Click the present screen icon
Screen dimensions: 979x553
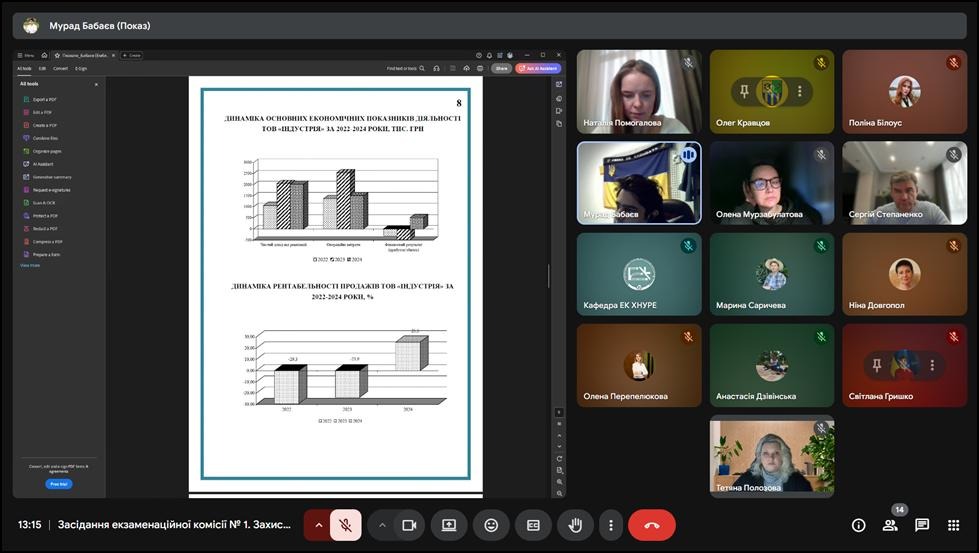click(449, 525)
